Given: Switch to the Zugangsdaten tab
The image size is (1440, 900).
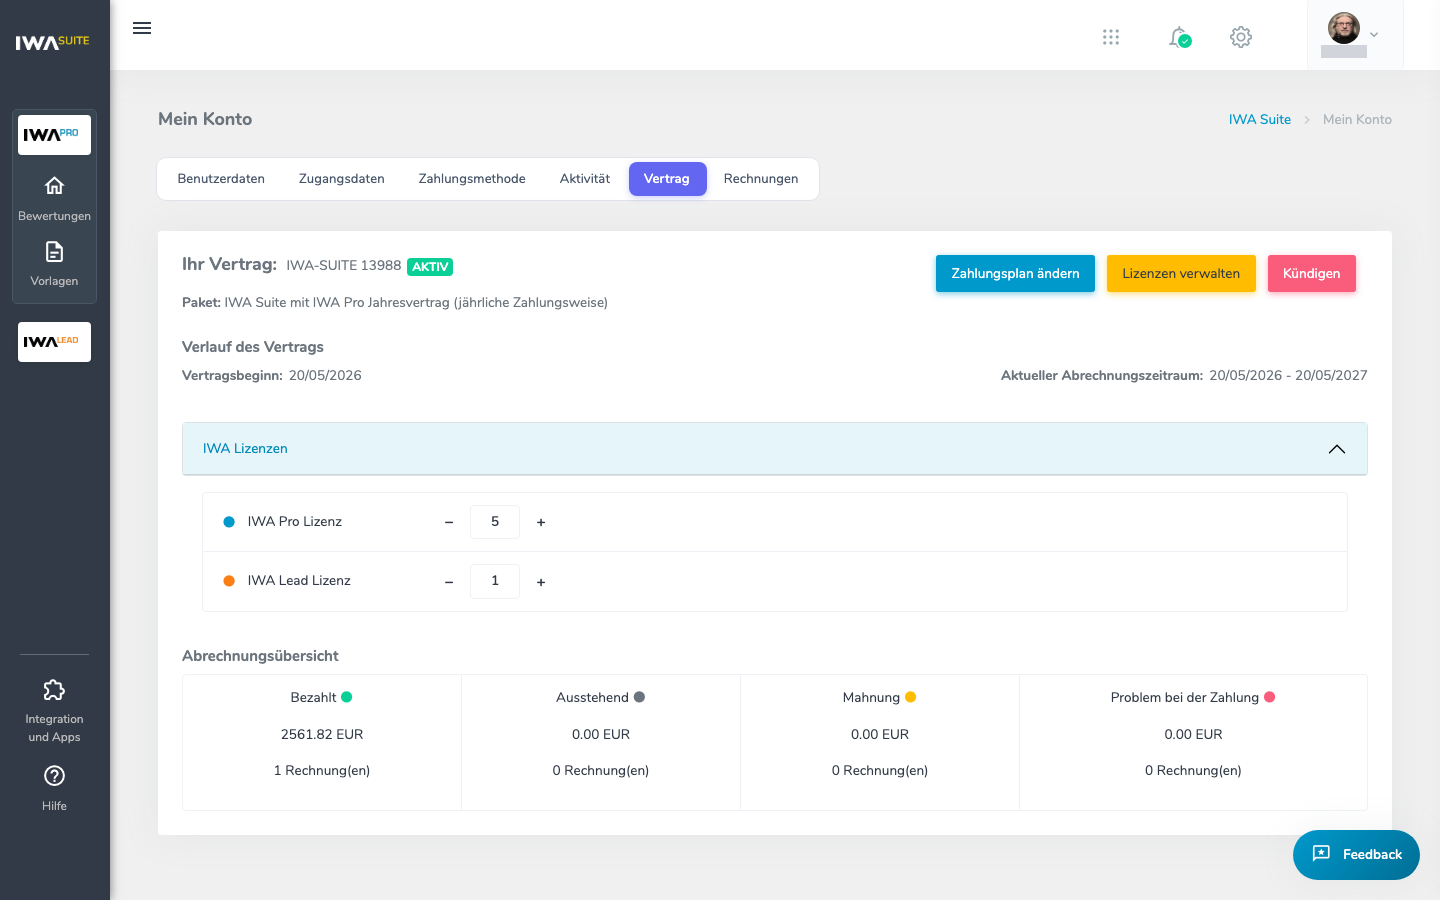Looking at the screenshot, I should click(342, 179).
